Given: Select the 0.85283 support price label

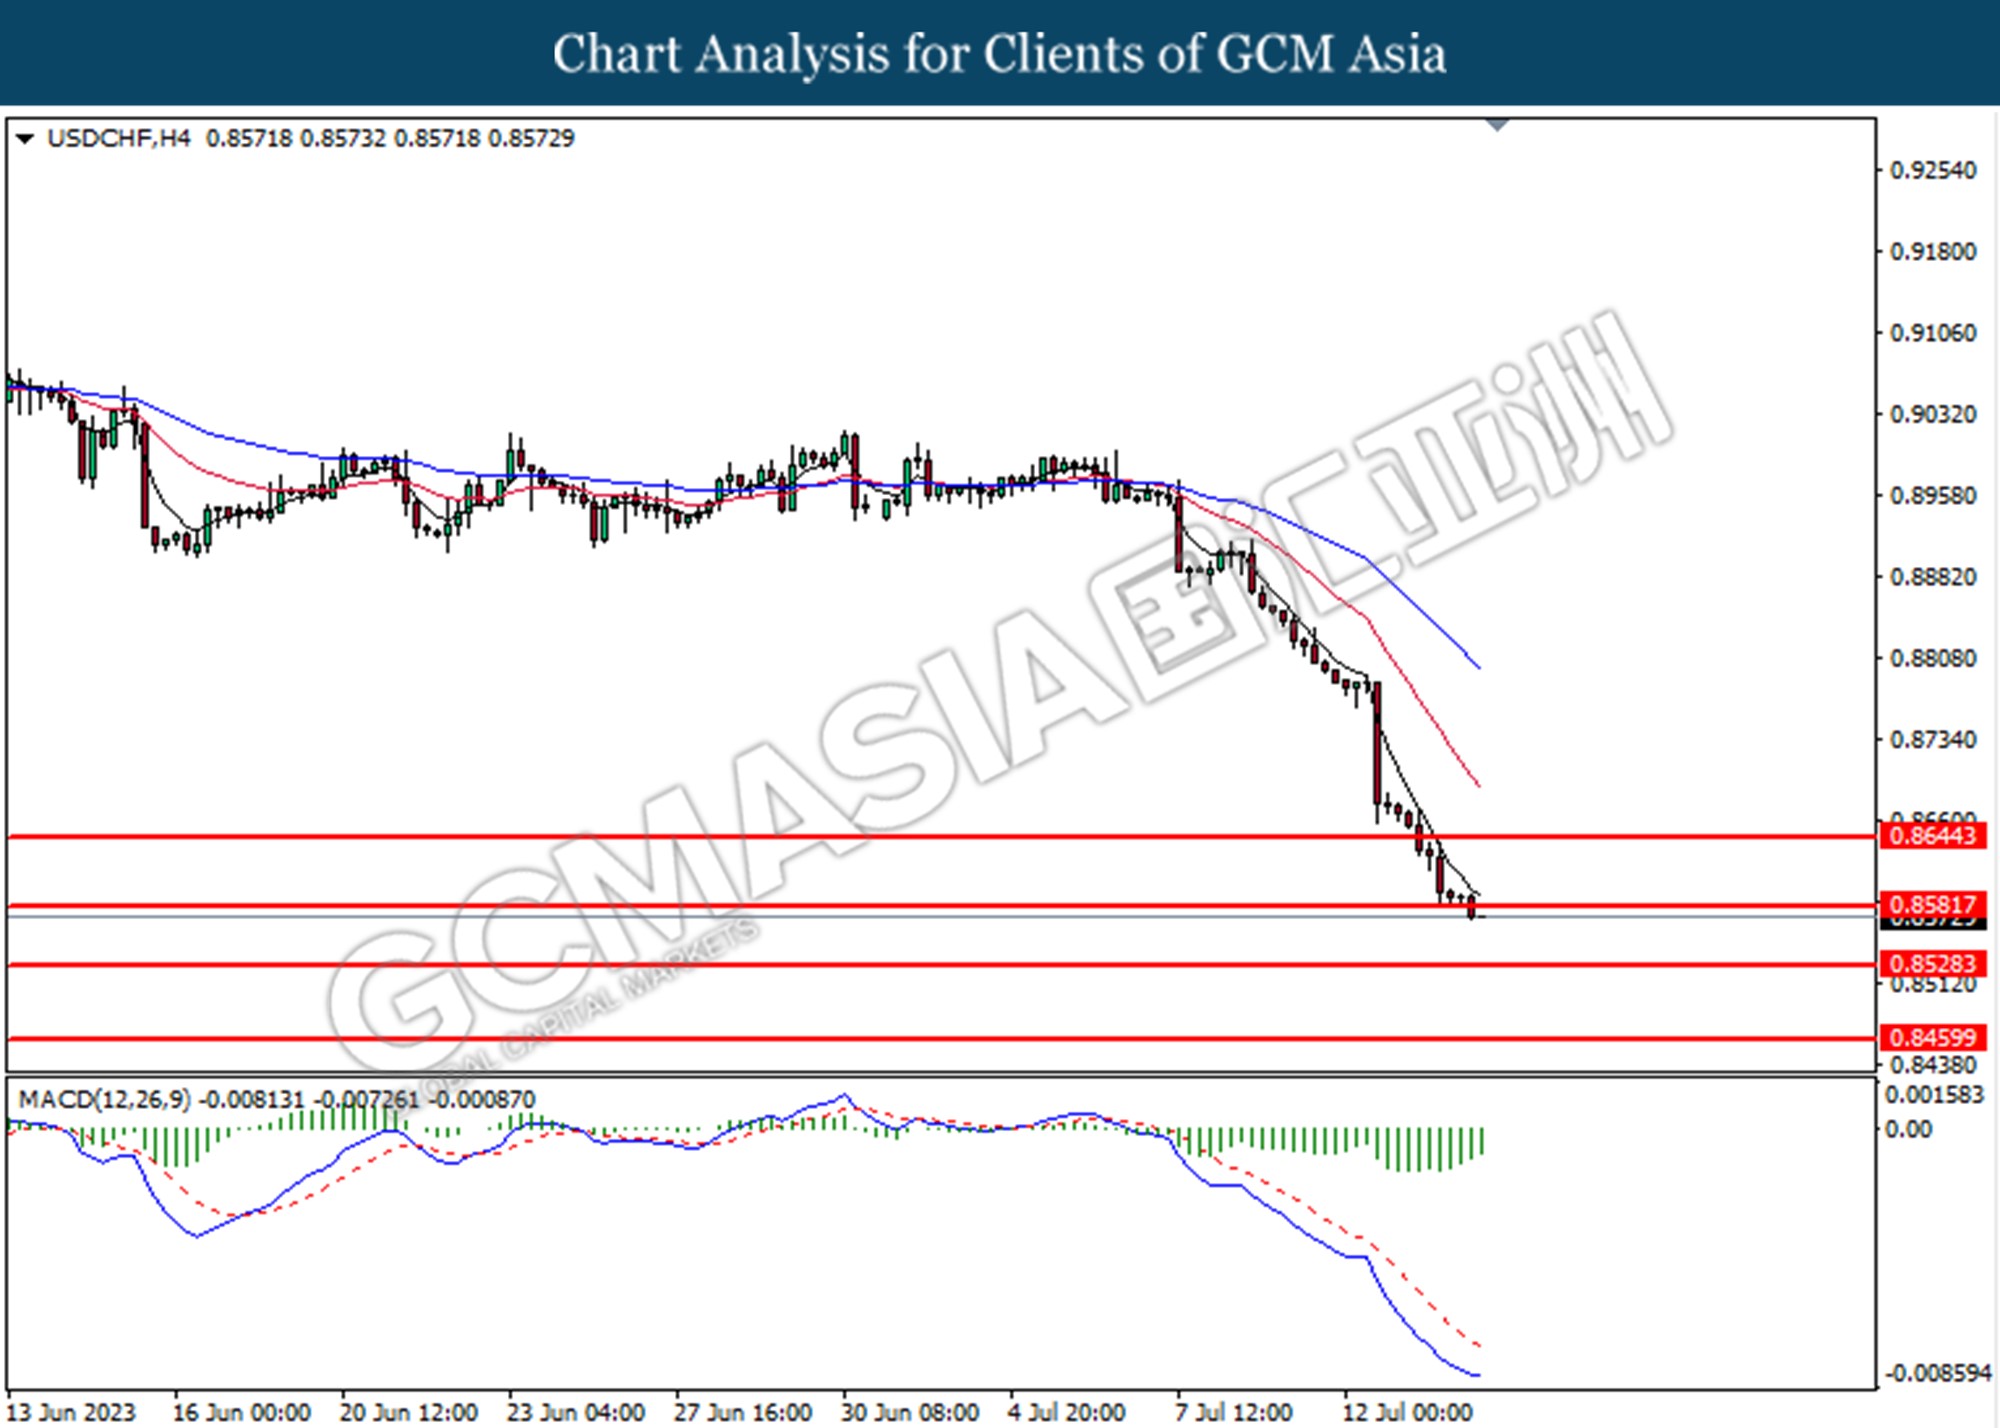Looking at the screenshot, I should (1934, 963).
